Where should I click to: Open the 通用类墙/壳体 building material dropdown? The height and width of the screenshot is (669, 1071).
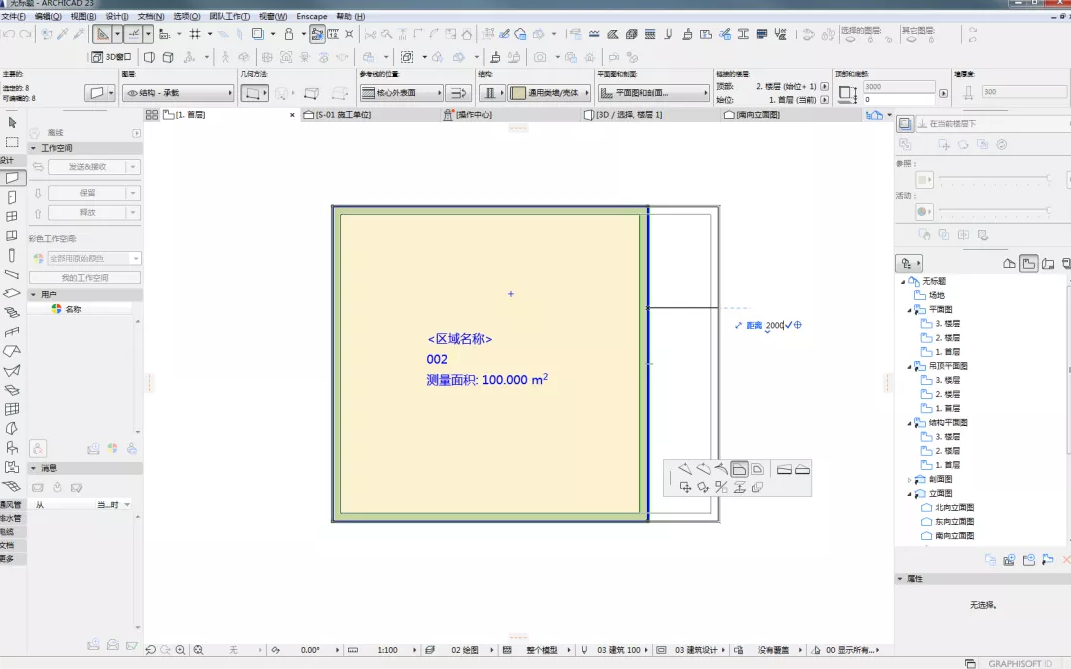pos(550,93)
